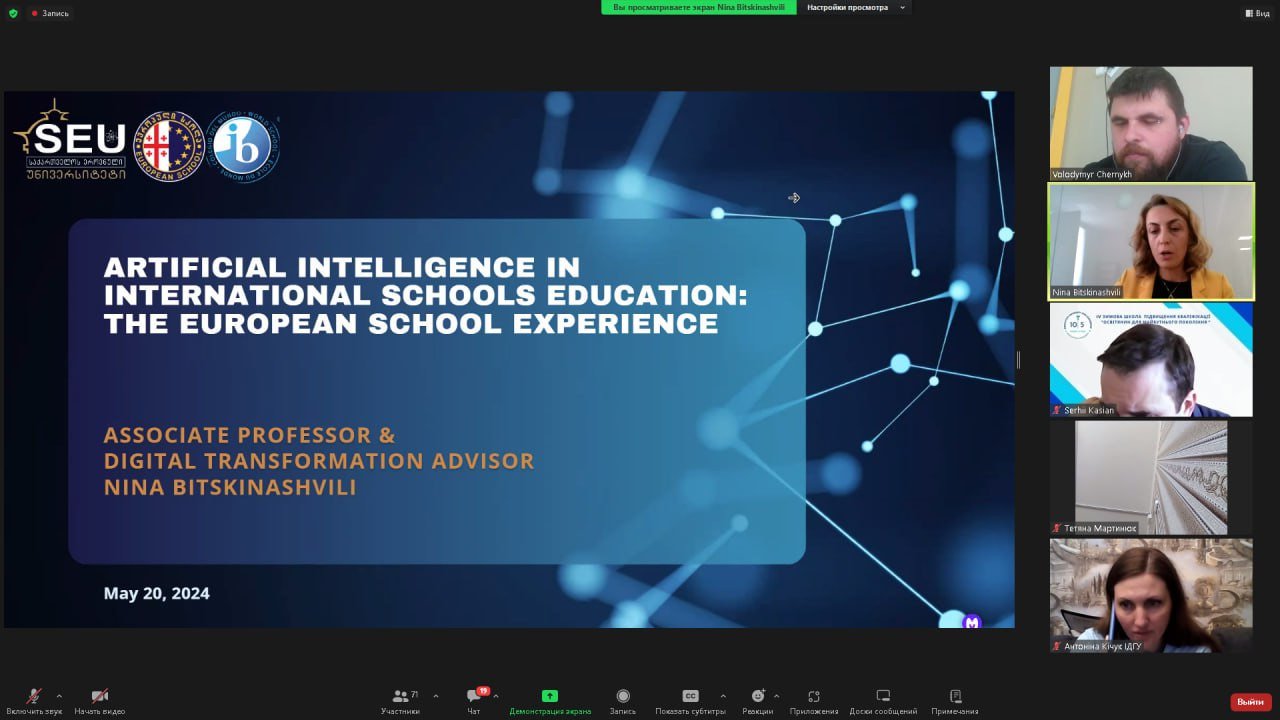The image size is (1280, 720).
Task: Expand options arrow next to Участники
Action: 436,696
